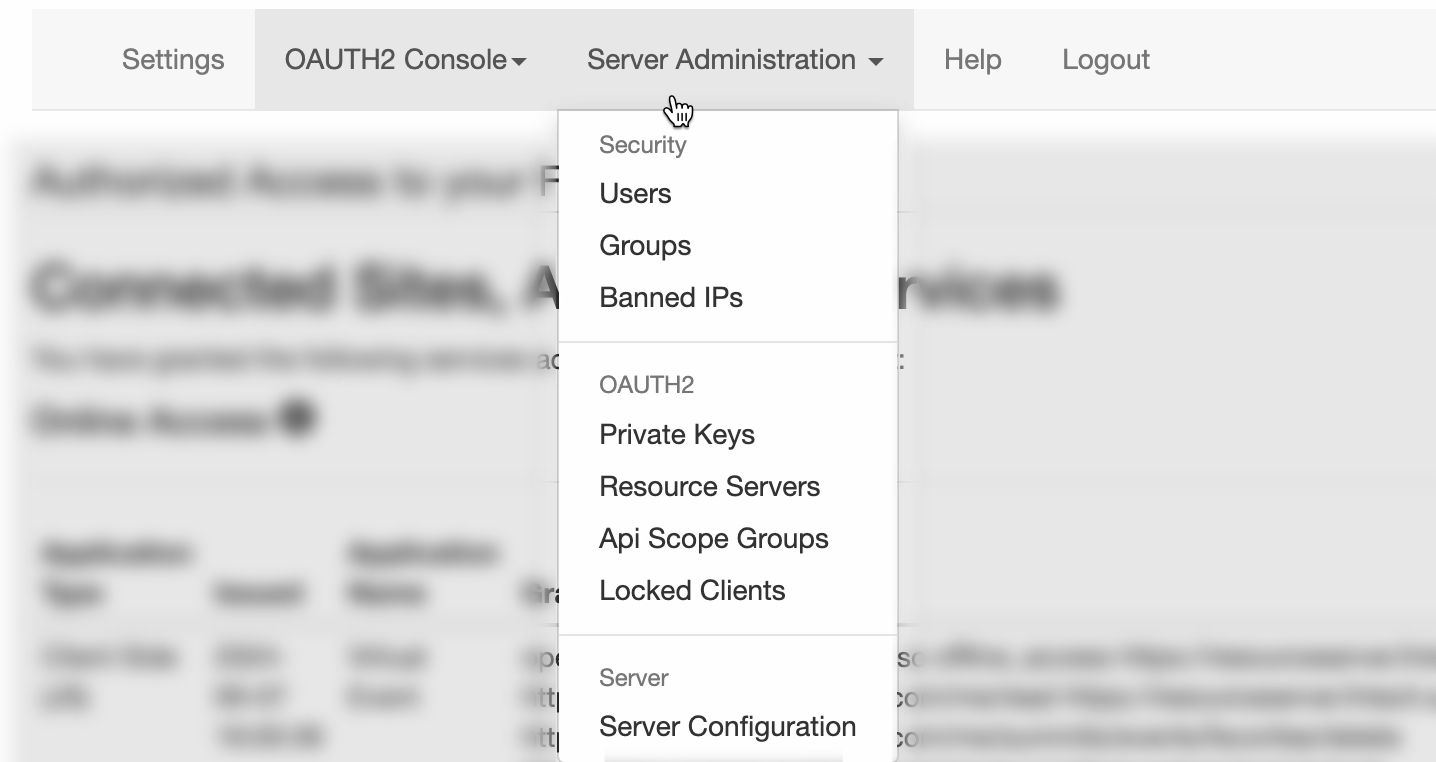Click the help icon beside Online Access
The width and height of the screenshot is (1436, 762).
[x=297, y=420]
